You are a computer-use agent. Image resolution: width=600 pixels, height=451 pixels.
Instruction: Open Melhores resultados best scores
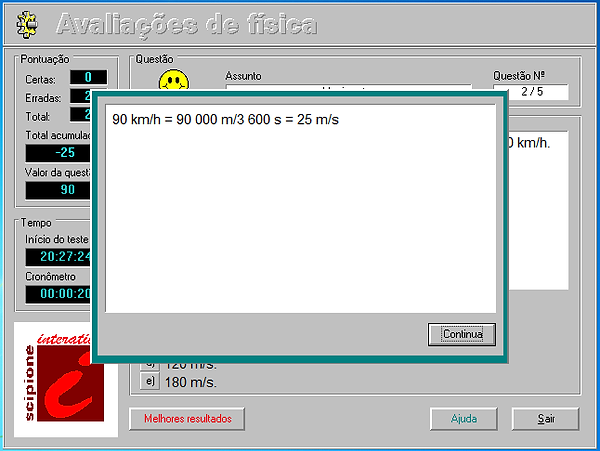(187, 419)
